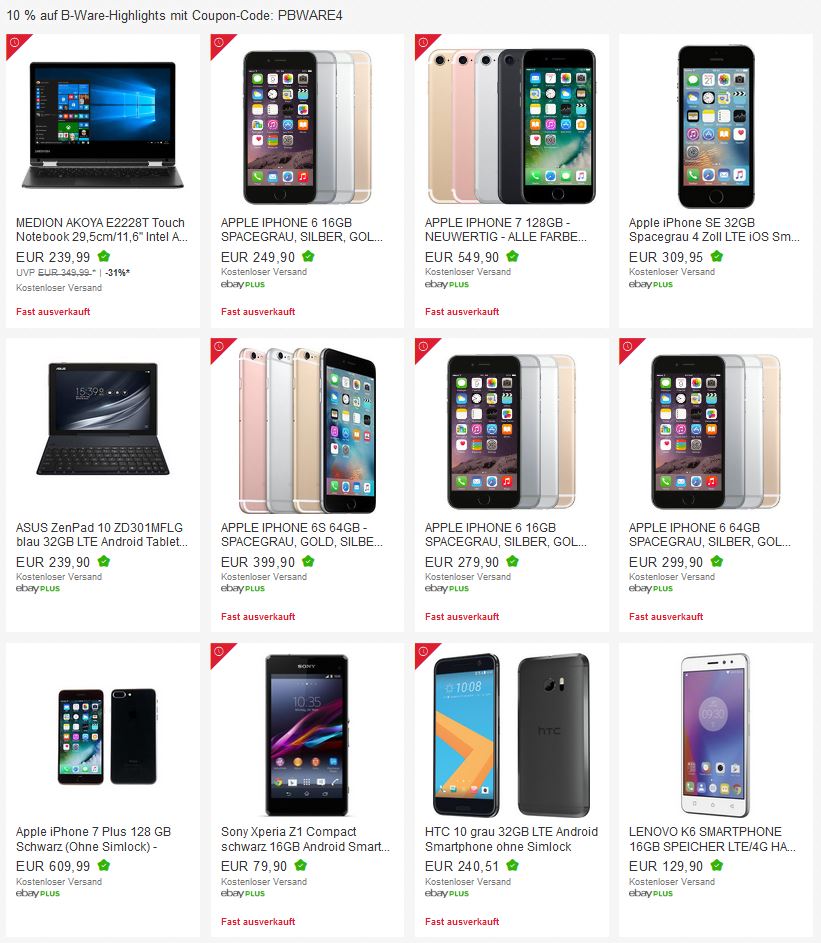821x943 pixels.
Task: Open the HTC 10 grau 32GB LTE title link
Action: pos(511,839)
